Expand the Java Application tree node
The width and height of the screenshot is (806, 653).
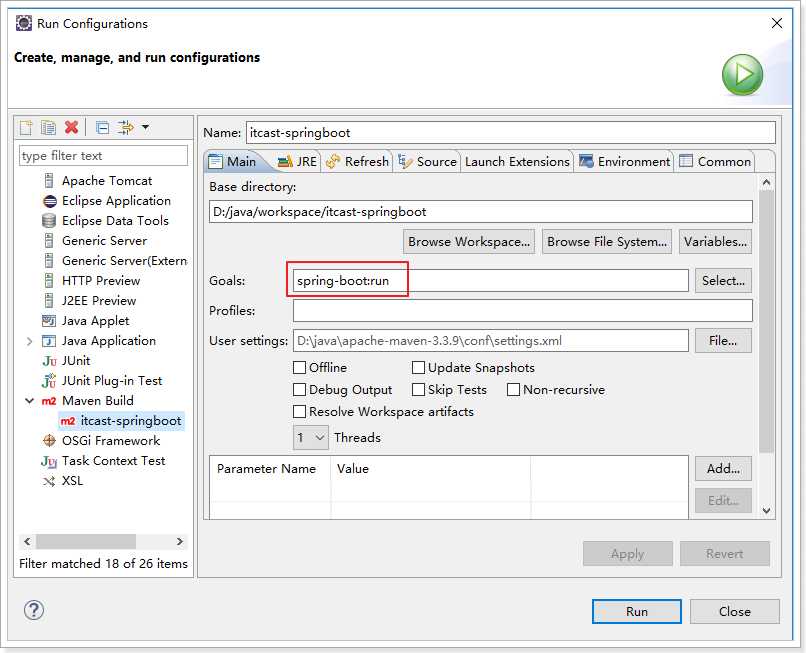coord(29,341)
